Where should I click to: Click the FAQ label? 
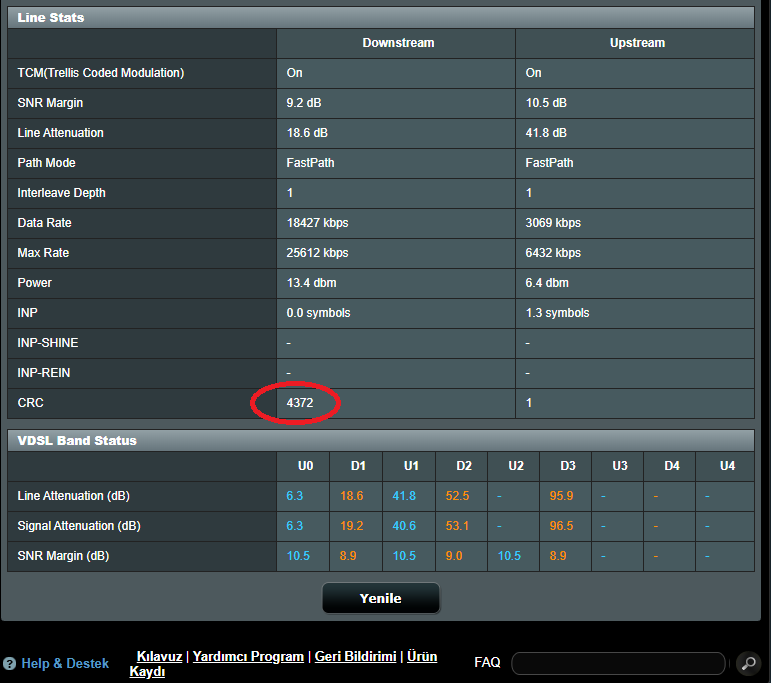pyautogui.click(x=487, y=662)
